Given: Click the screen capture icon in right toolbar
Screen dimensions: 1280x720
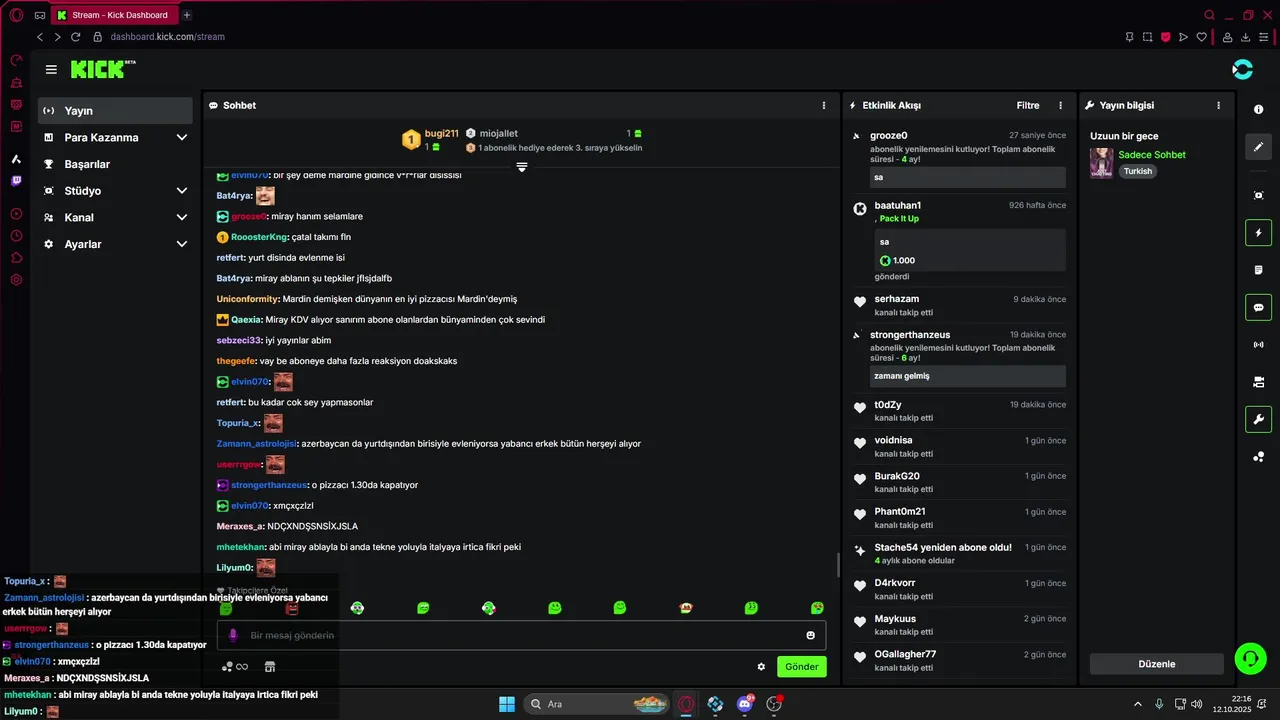Looking at the screenshot, I should [x=1259, y=195].
